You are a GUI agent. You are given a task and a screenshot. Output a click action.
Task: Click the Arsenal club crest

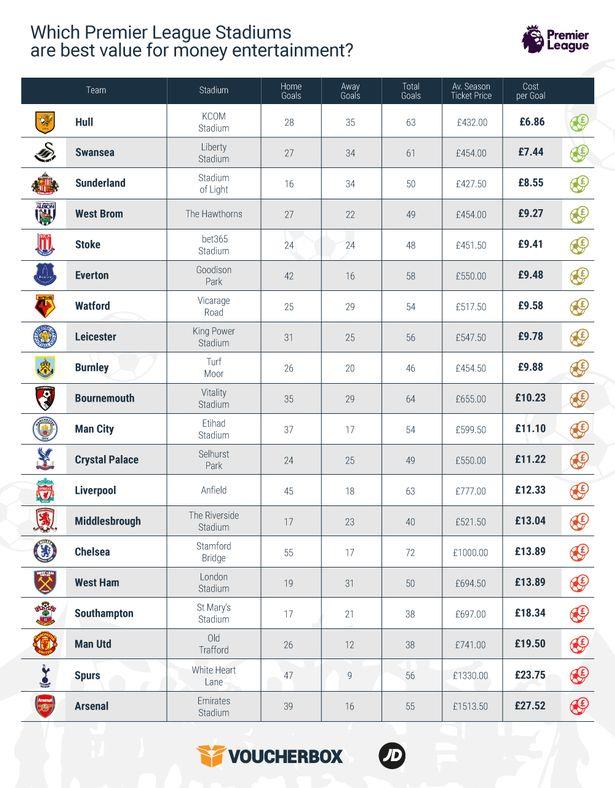point(44,705)
